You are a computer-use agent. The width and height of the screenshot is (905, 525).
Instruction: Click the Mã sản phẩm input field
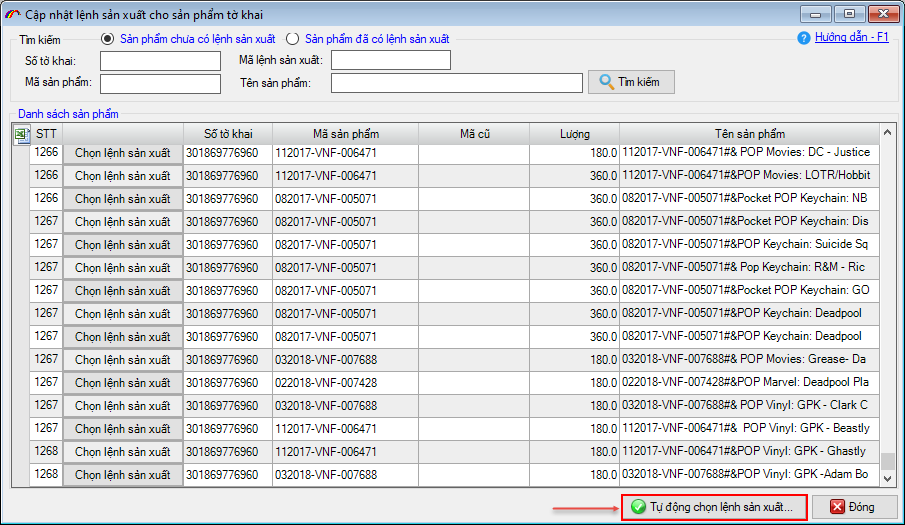tap(160, 84)
